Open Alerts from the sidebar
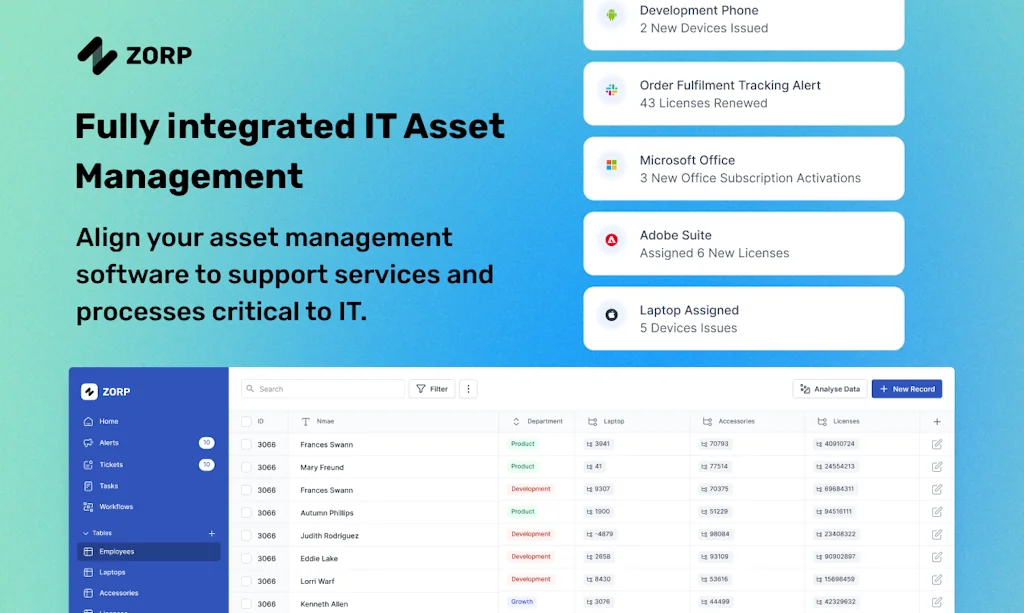The image size is (1024, 613). tap(108, 443)
